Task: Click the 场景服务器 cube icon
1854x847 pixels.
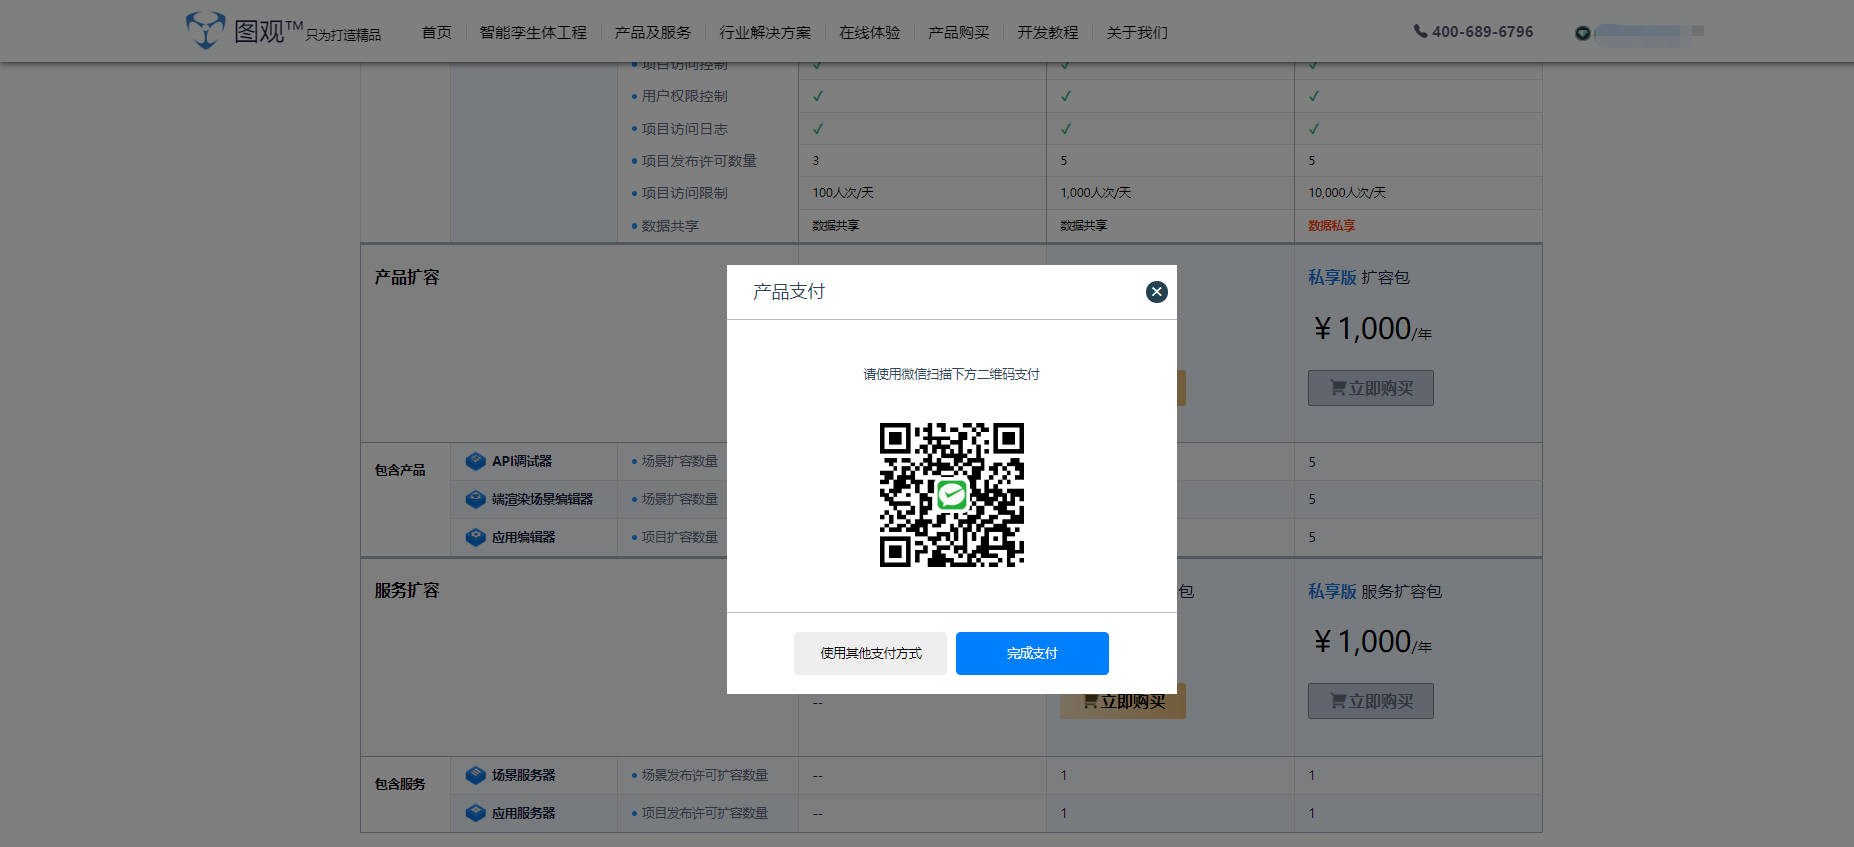Action: tap(476, 775)
